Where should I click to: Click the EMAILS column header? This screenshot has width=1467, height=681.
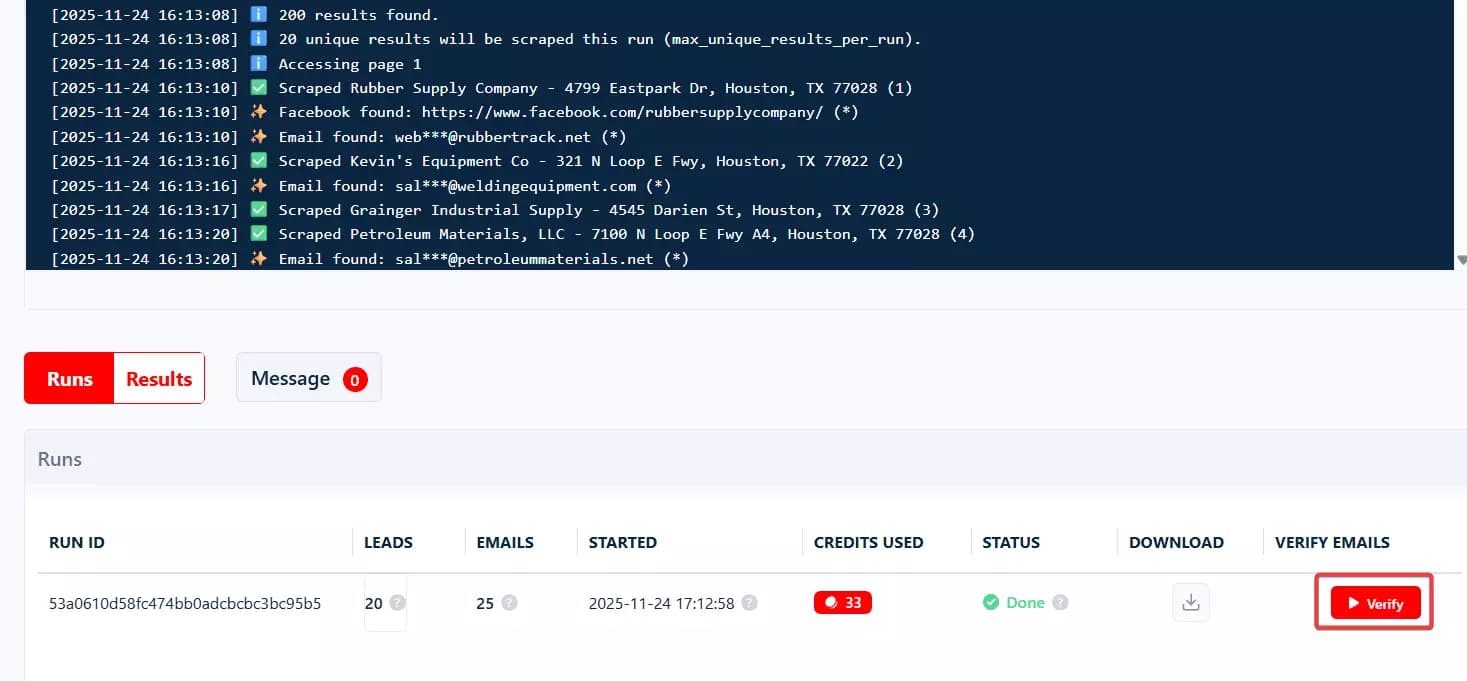[x=505, y=543]
